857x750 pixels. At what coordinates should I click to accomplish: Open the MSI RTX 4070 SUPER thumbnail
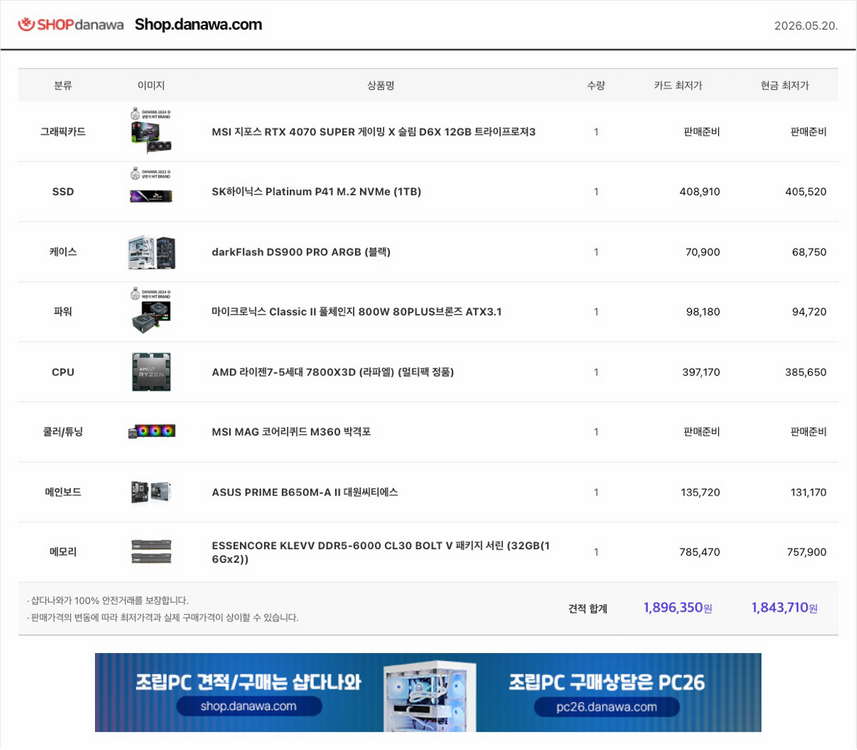(x=151, y=131)
